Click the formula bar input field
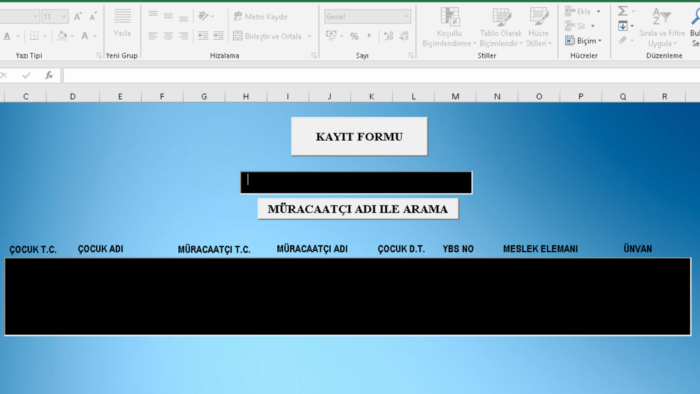This screenshot has height=394, width=700. pos(381,75)
